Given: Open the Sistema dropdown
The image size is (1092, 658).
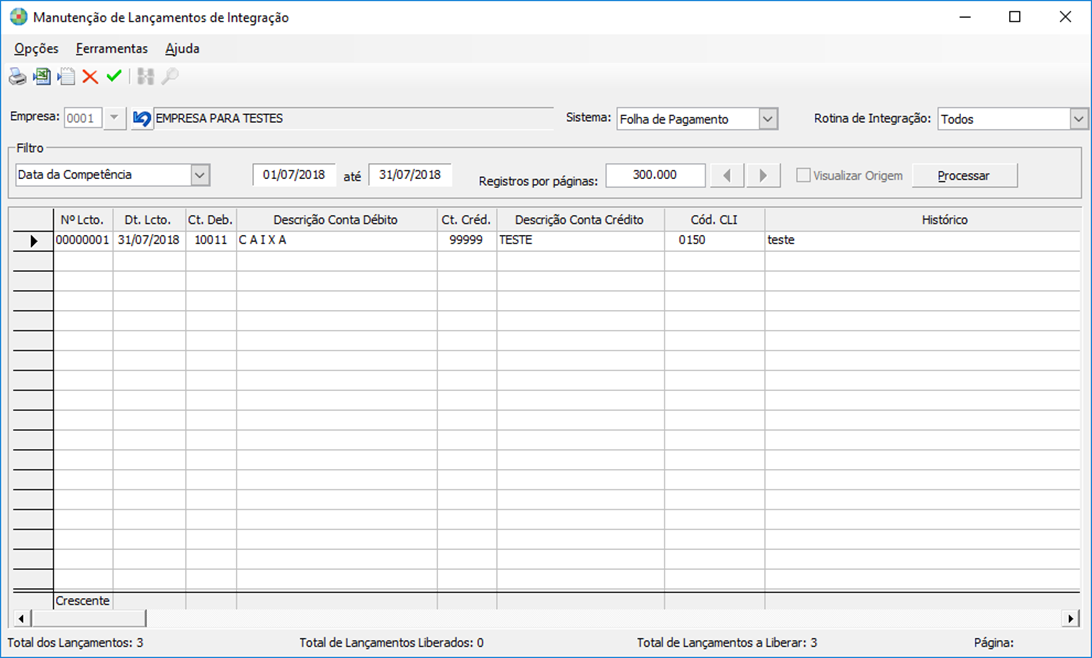Looking at the screenshot, I should pyautogui.click(x=767, y=119).
